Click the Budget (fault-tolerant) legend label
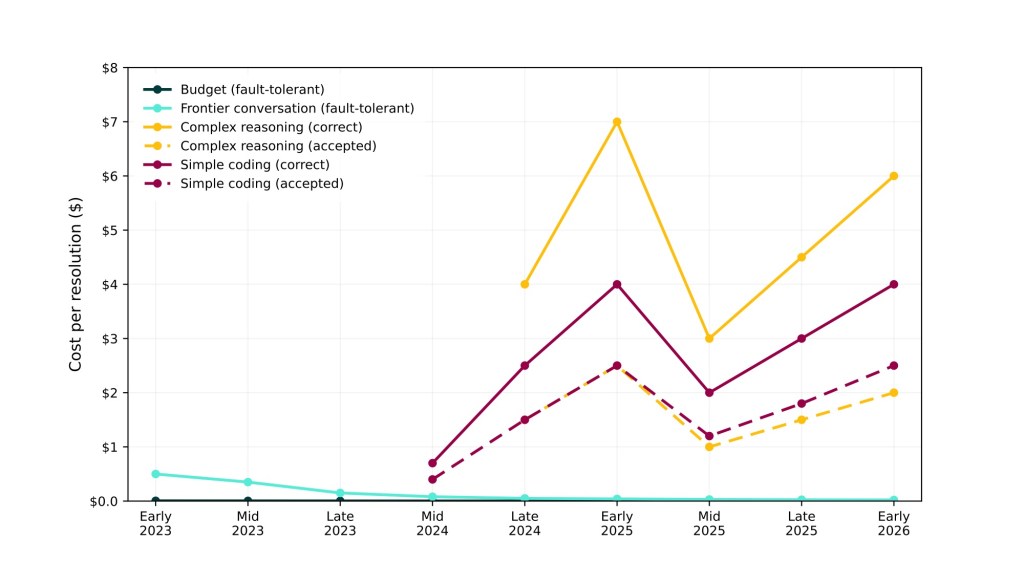This screenshot has width=1024, height=563. tap(252, 89)
